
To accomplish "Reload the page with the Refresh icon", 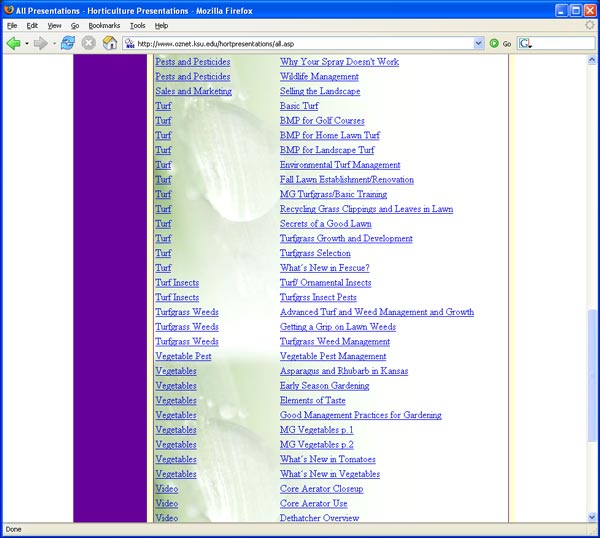I will click(x=68, y=43).
